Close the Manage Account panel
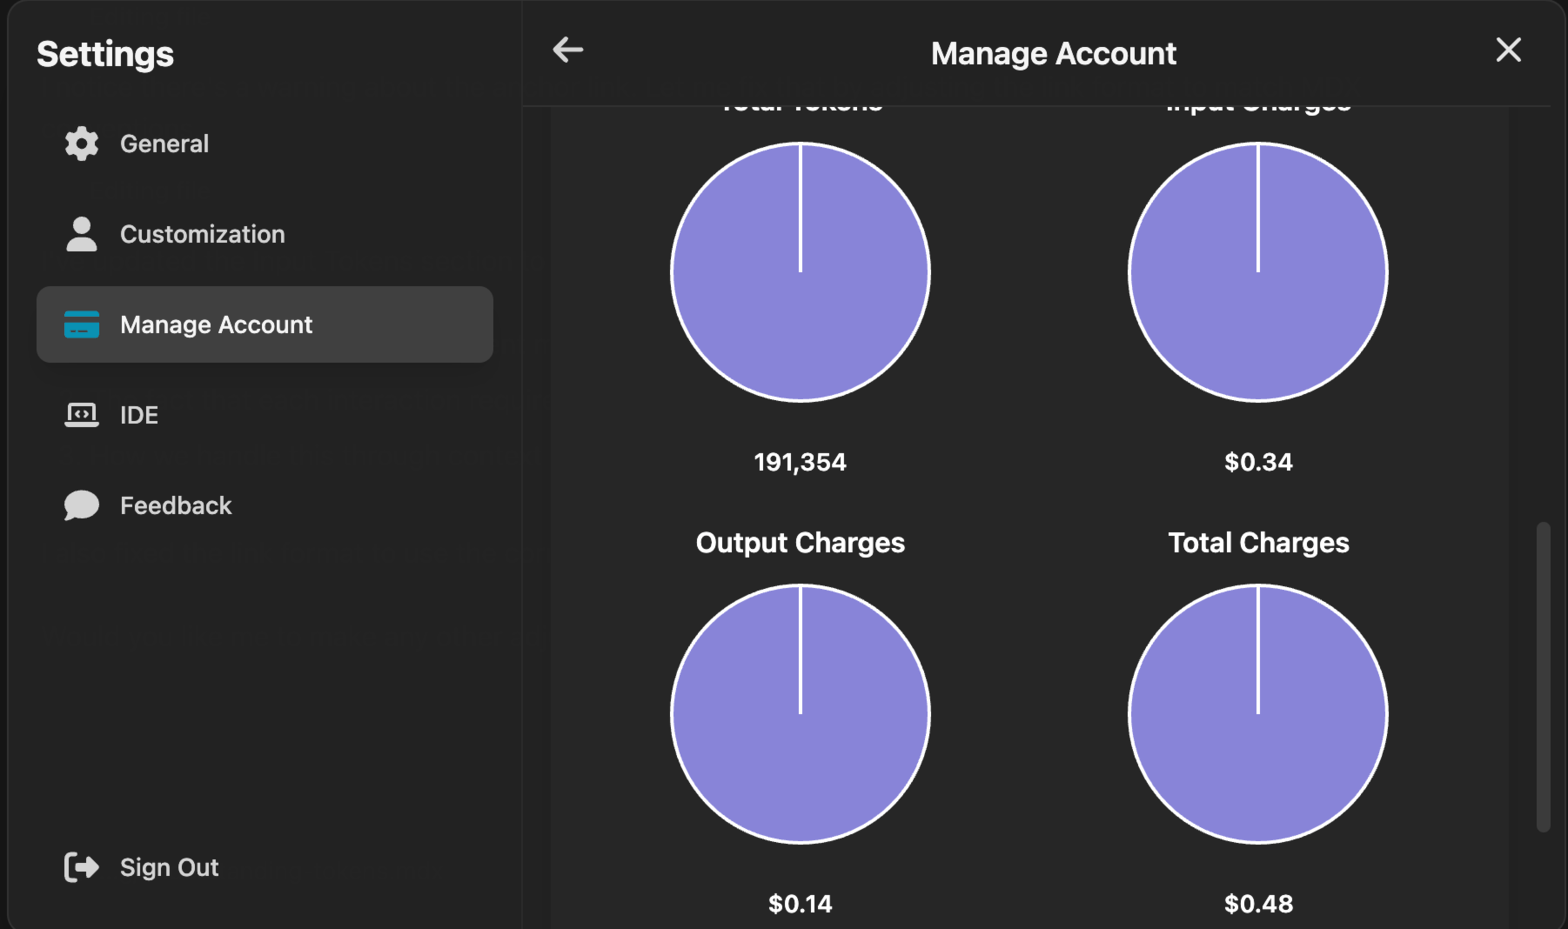The width and height of the screenshot is (1568, 929). coord(1508,50)
